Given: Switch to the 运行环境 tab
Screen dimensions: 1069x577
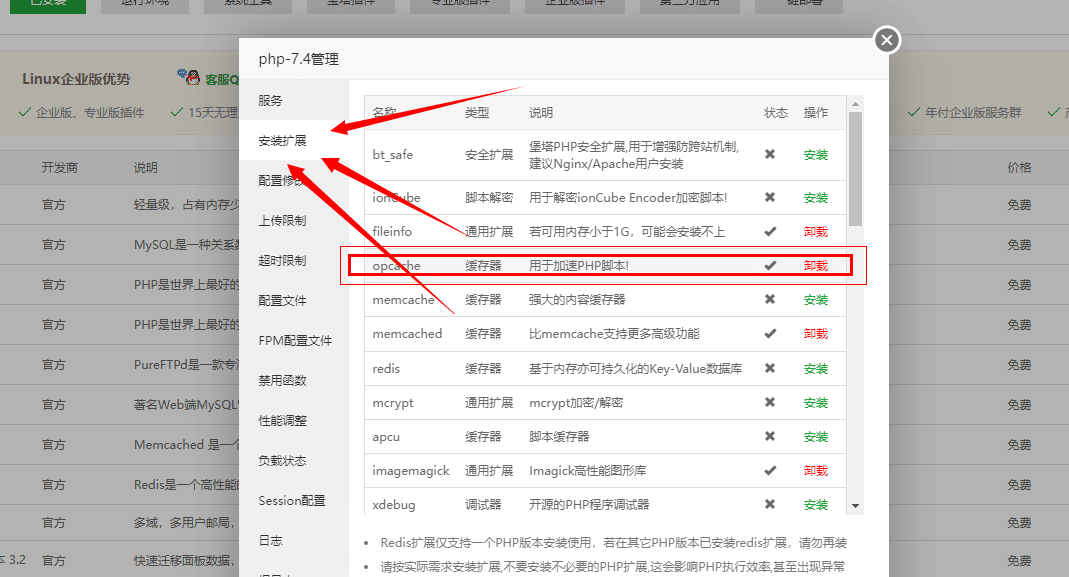Looking at the screenshot, I should point(144,4).
